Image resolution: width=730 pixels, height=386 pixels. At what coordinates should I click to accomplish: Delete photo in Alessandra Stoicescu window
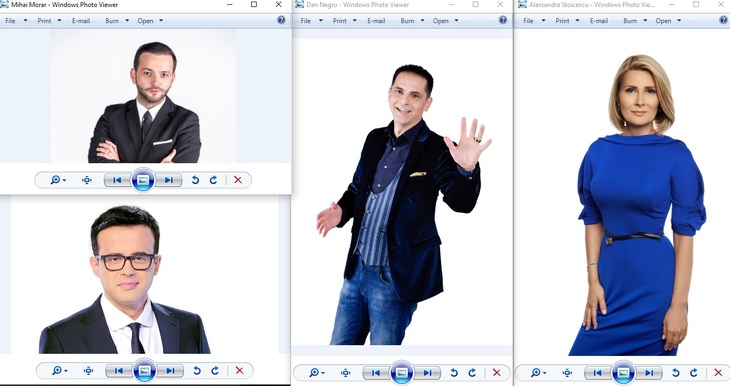click(718, 372)
